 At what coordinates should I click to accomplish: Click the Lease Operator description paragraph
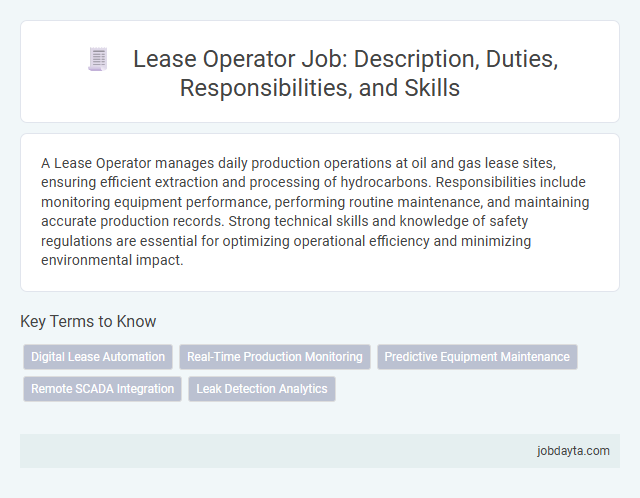[315, 211]
